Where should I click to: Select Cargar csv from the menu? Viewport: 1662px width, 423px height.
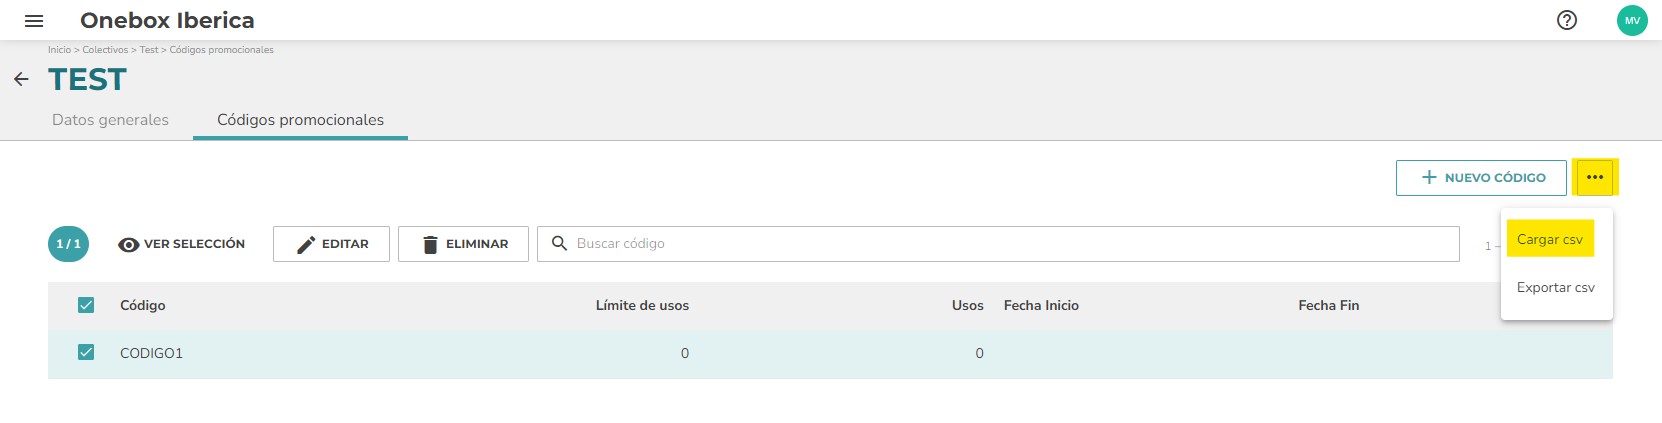click(x=1550, y=239)
